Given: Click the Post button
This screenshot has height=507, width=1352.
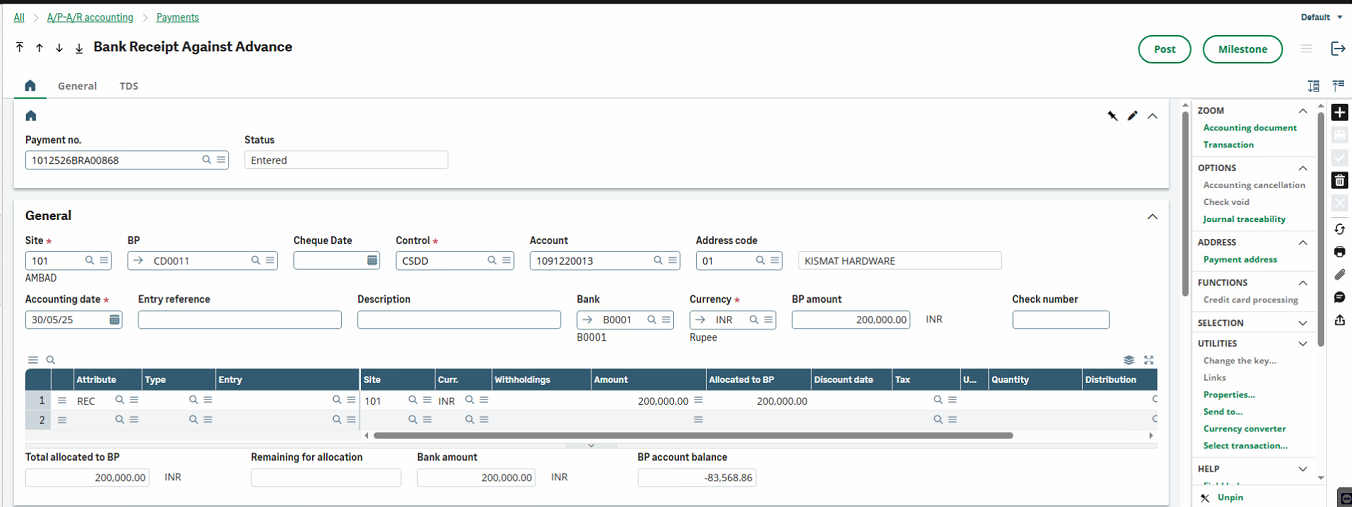Looking at the screenshot, I should tap(1164, 49).
